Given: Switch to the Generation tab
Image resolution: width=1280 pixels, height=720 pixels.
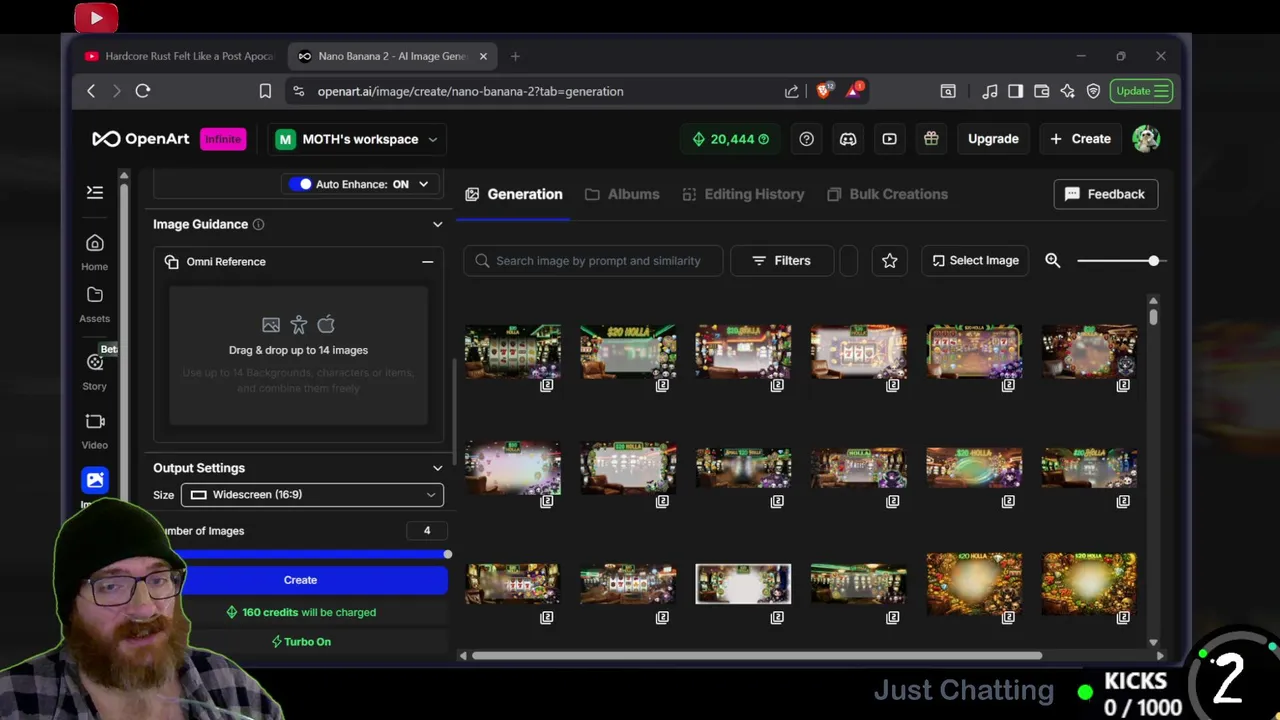Looking at the screenshot, I should [514, 194].
